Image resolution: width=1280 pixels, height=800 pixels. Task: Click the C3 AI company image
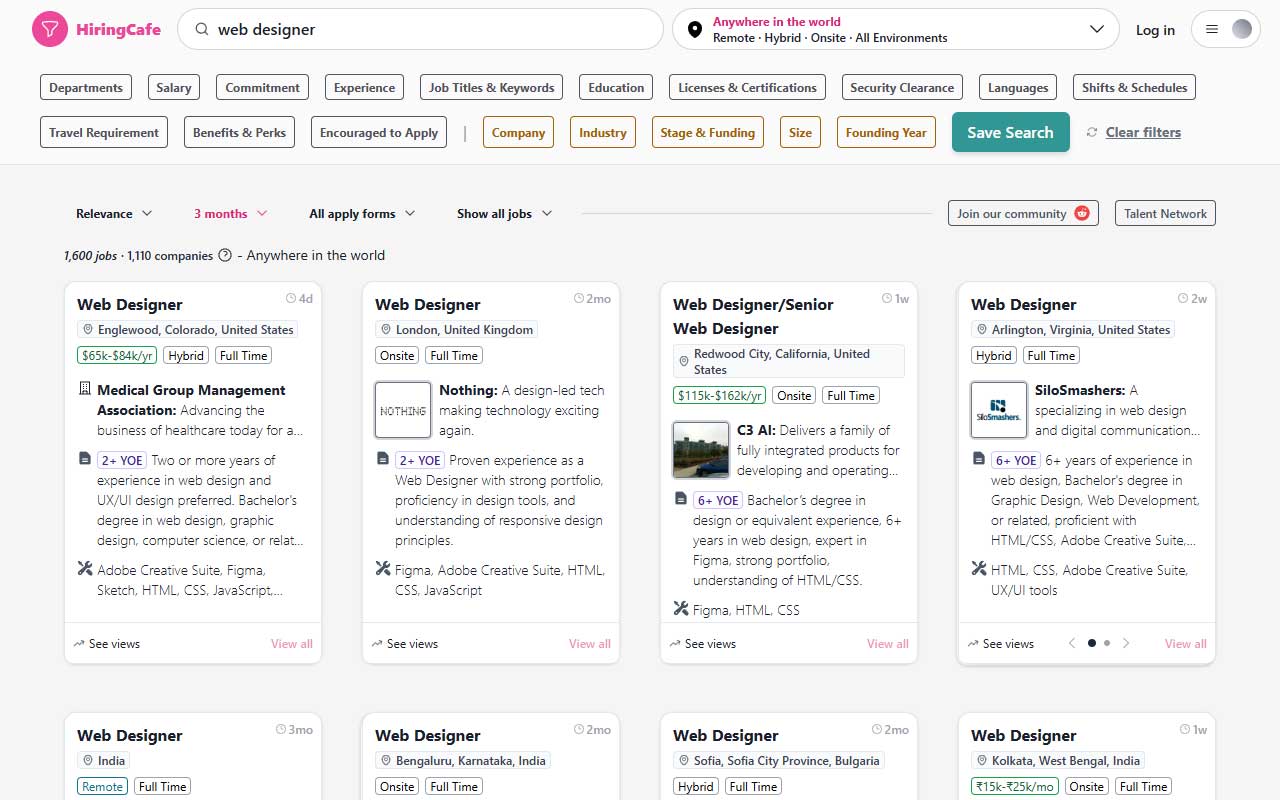coord(701,450)
